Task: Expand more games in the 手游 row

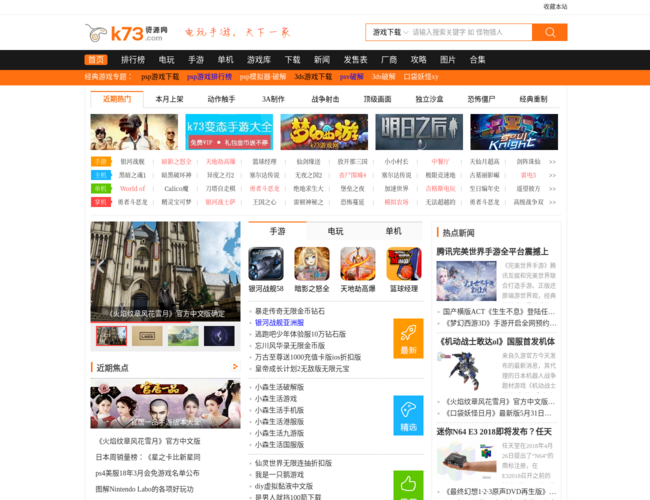Action: 552,162
